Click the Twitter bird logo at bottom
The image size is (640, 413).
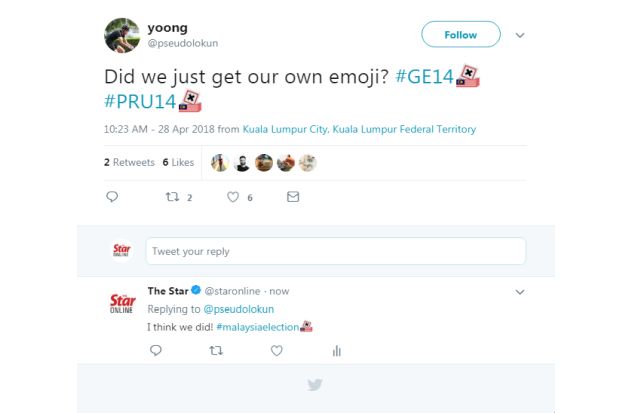coord(315,384)
